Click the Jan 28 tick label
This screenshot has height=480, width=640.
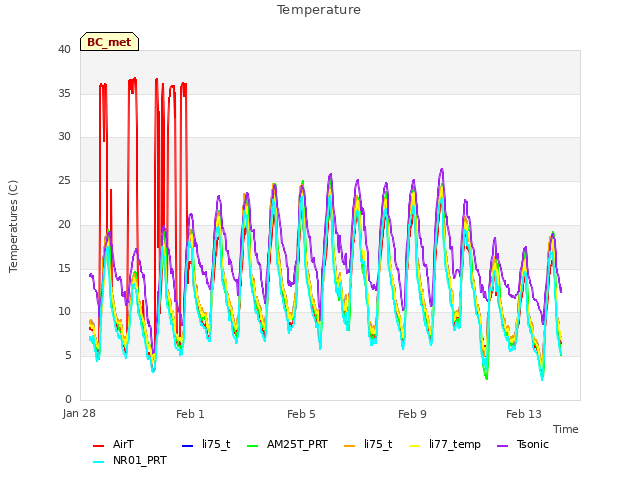point(79,413)
